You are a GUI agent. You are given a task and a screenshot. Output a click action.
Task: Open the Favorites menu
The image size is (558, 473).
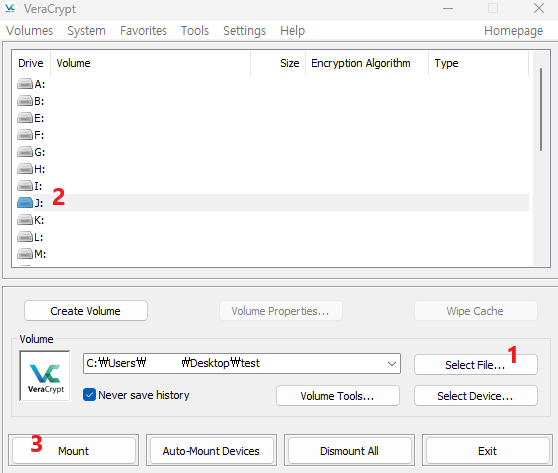point(143,31)
